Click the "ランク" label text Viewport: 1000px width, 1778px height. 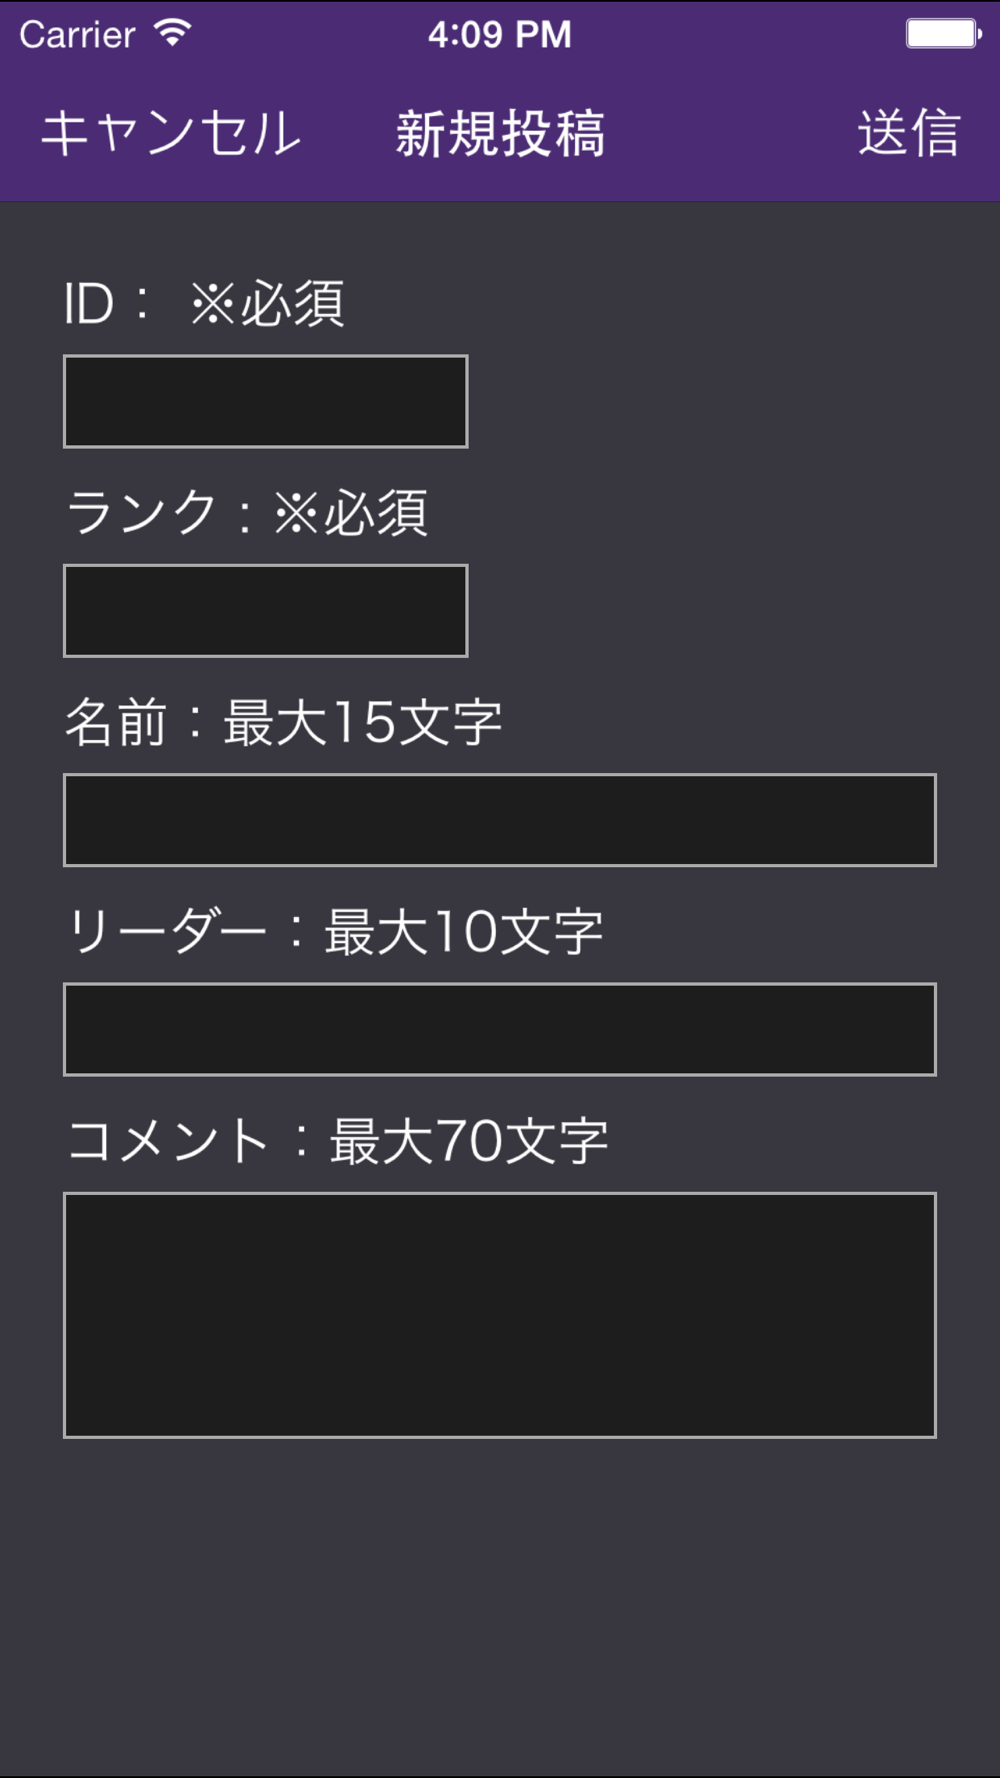click(141, 513)
